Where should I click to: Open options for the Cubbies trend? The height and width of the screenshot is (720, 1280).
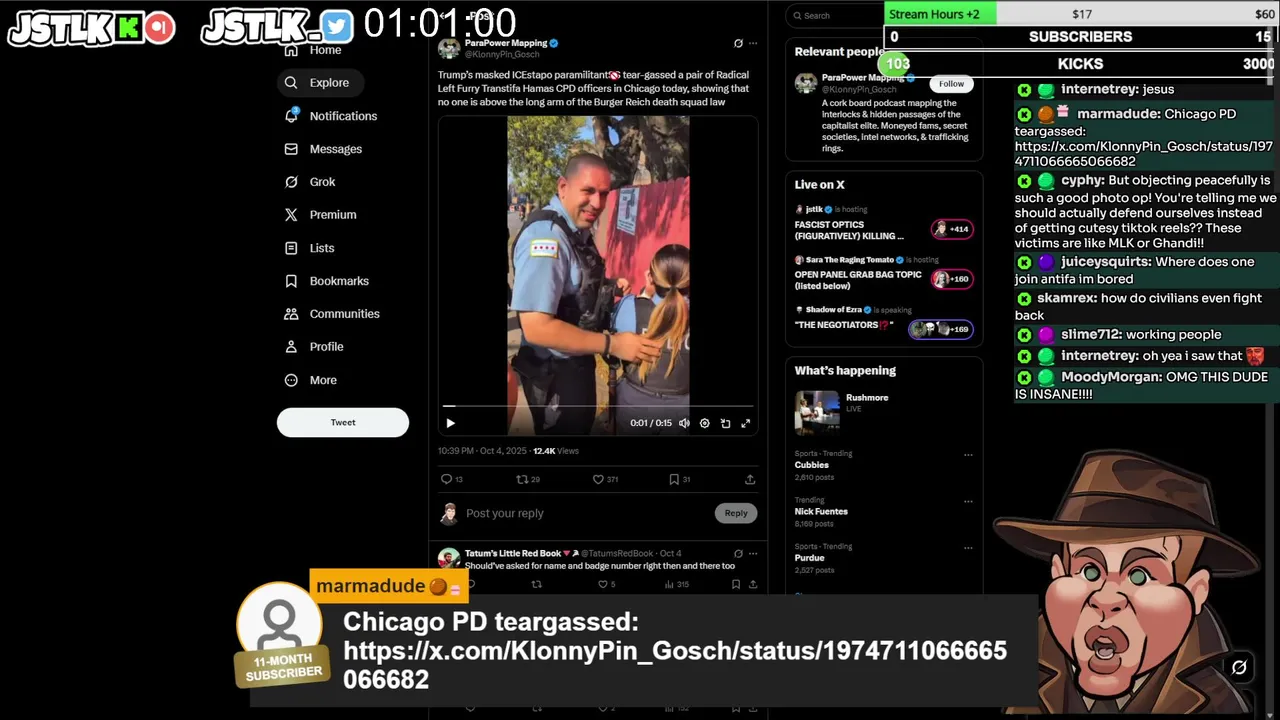[968, 455]
